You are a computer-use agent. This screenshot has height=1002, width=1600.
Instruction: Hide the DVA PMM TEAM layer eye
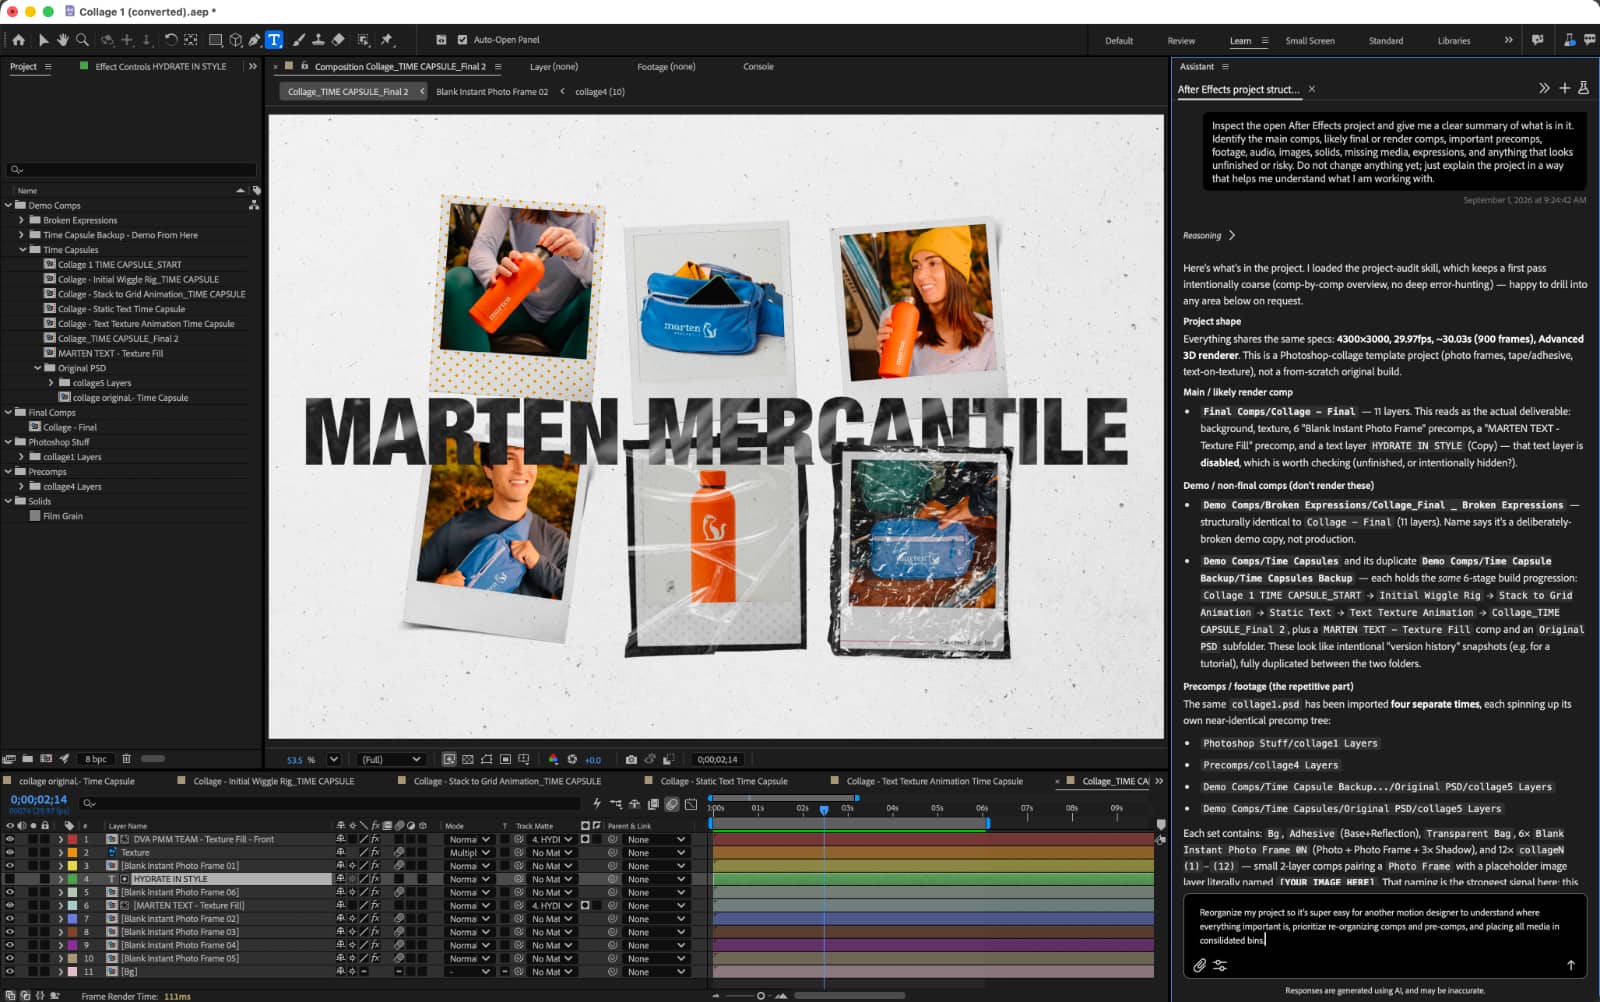coord(10,839)
